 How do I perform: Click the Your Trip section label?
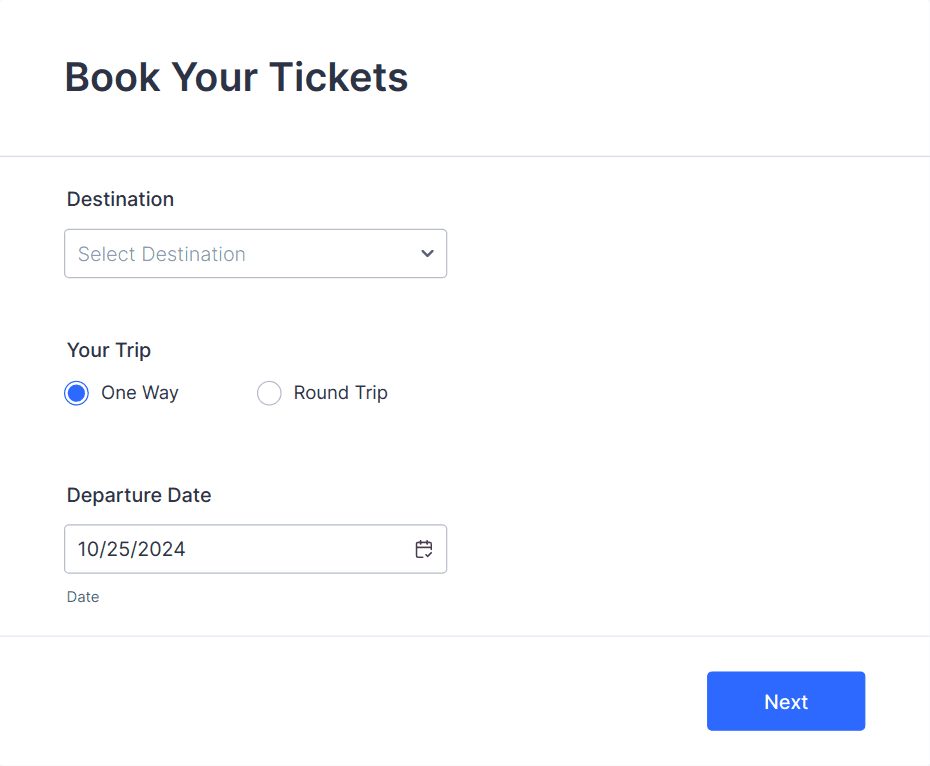pos(108,350)
